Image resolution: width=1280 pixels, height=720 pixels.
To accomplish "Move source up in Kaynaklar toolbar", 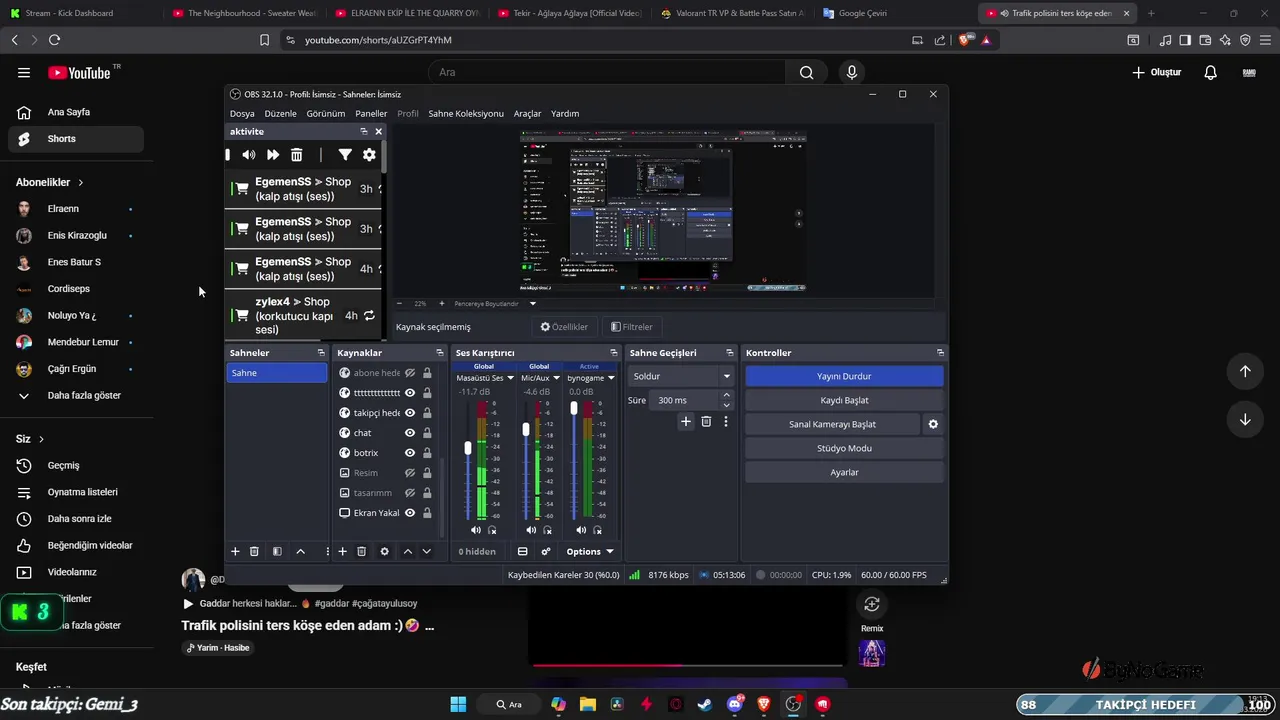I will 407,551.
